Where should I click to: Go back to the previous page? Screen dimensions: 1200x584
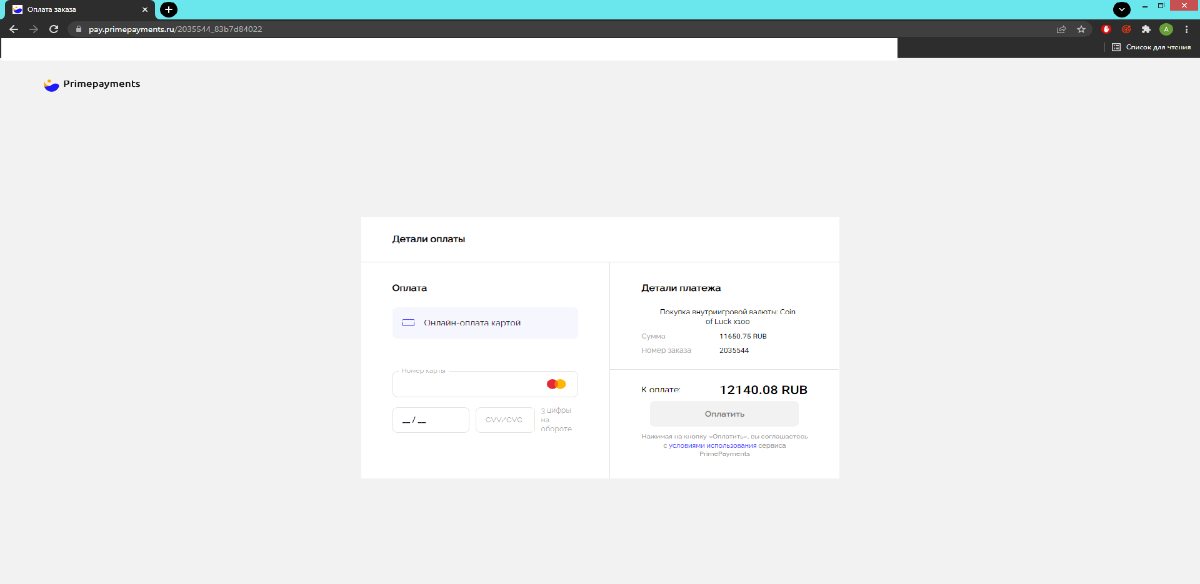tap(13, 29)
